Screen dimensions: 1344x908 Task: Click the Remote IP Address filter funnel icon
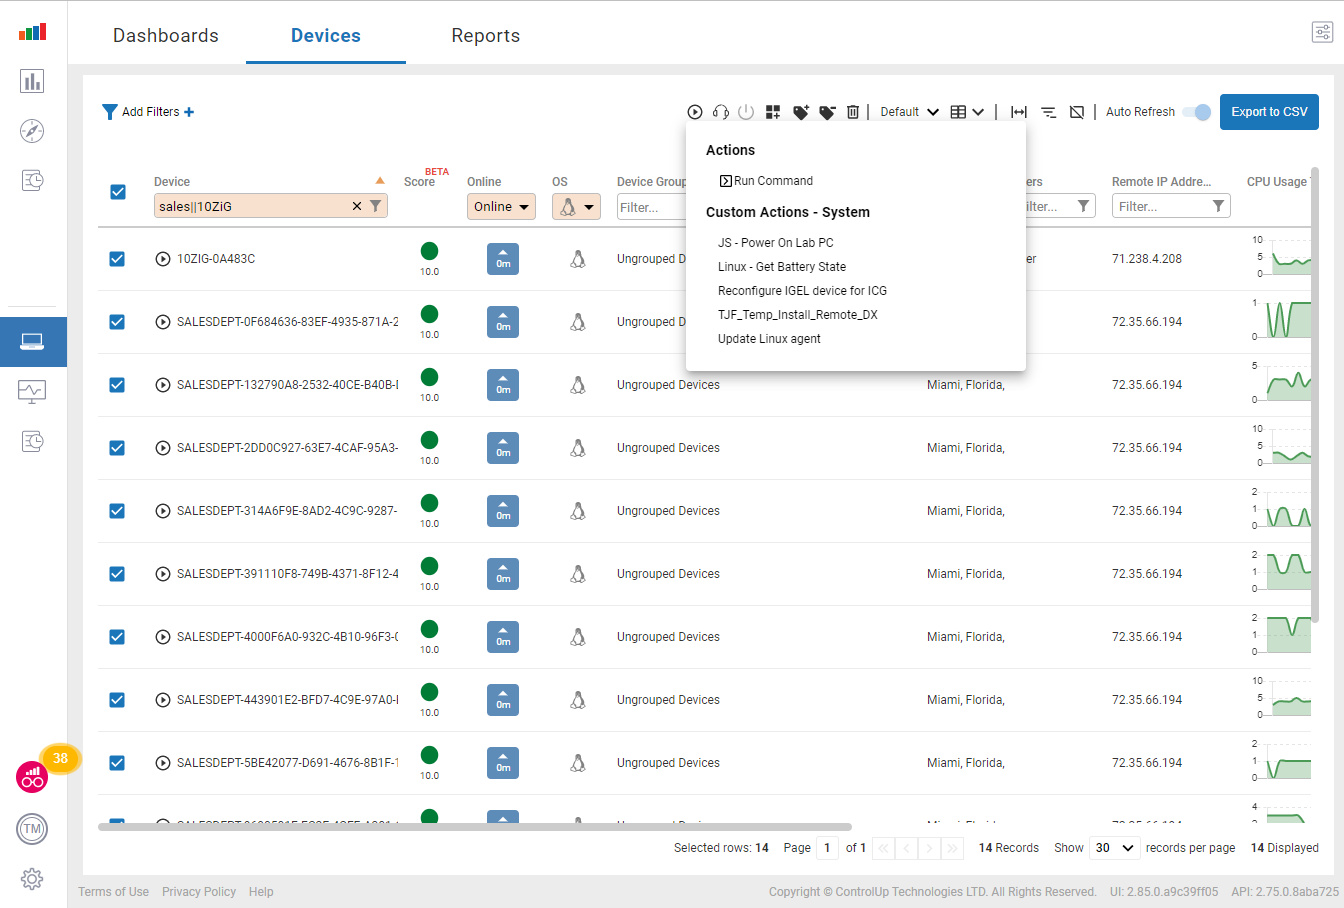click(x=1218, y=206)
